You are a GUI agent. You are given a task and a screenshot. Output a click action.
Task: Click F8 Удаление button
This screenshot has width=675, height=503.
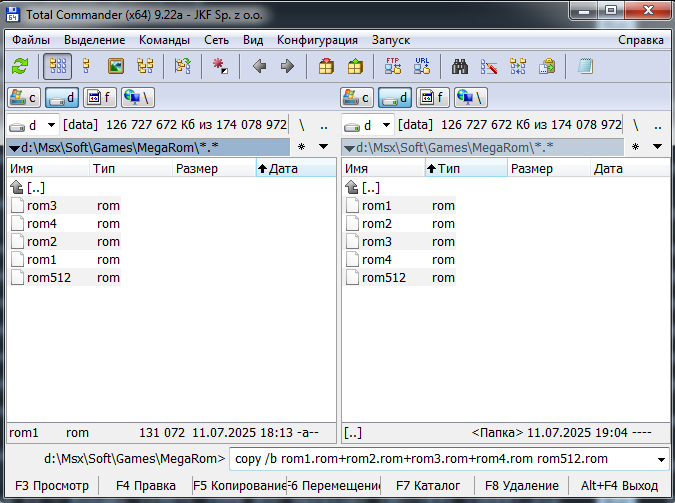point(522,486)
